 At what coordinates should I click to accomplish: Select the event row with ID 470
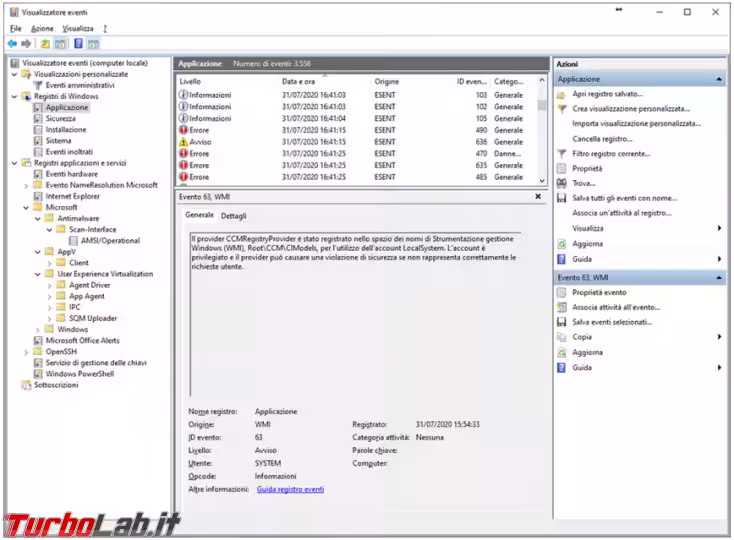tap(357, 153)
